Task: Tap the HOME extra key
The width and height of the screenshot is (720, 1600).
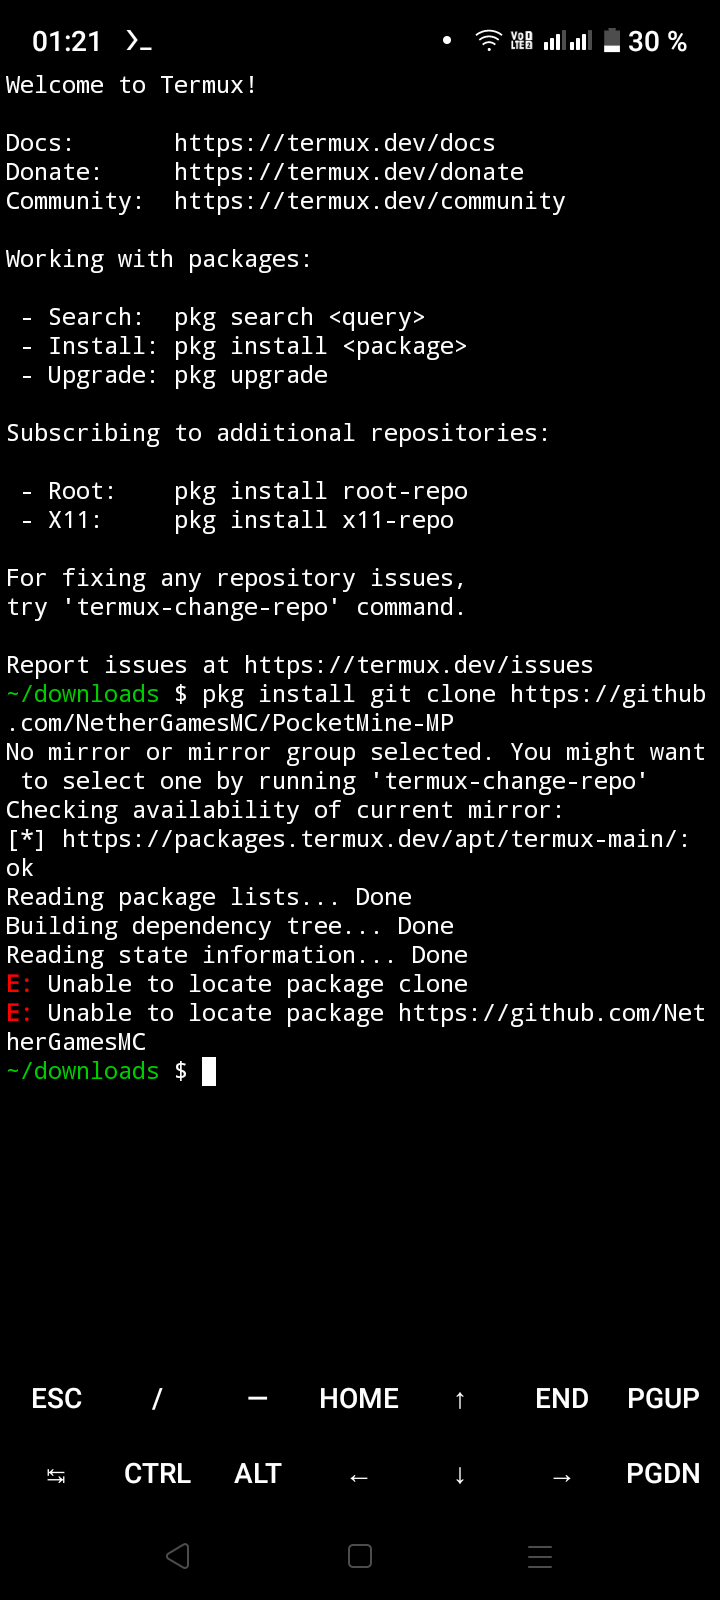Action: pyautogui.click(x=359, y=1398)
